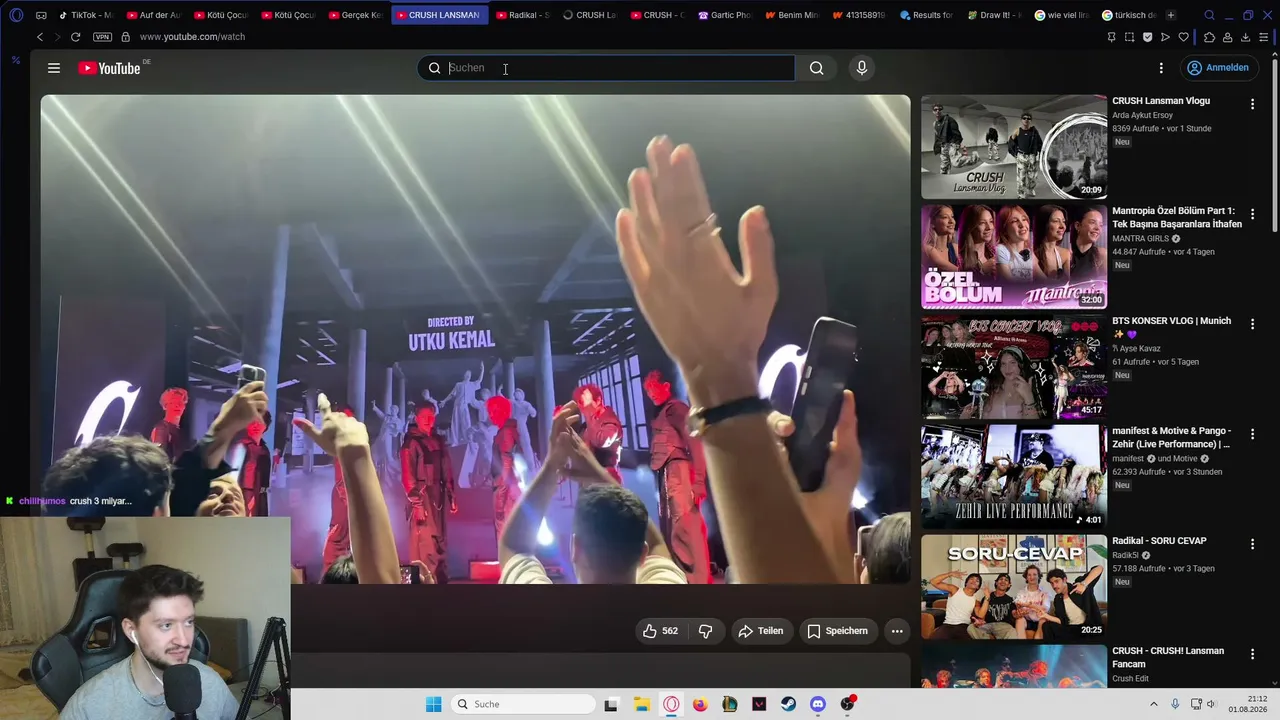Visit the Arda Aykut Ersoy channel

(1142, 115)
